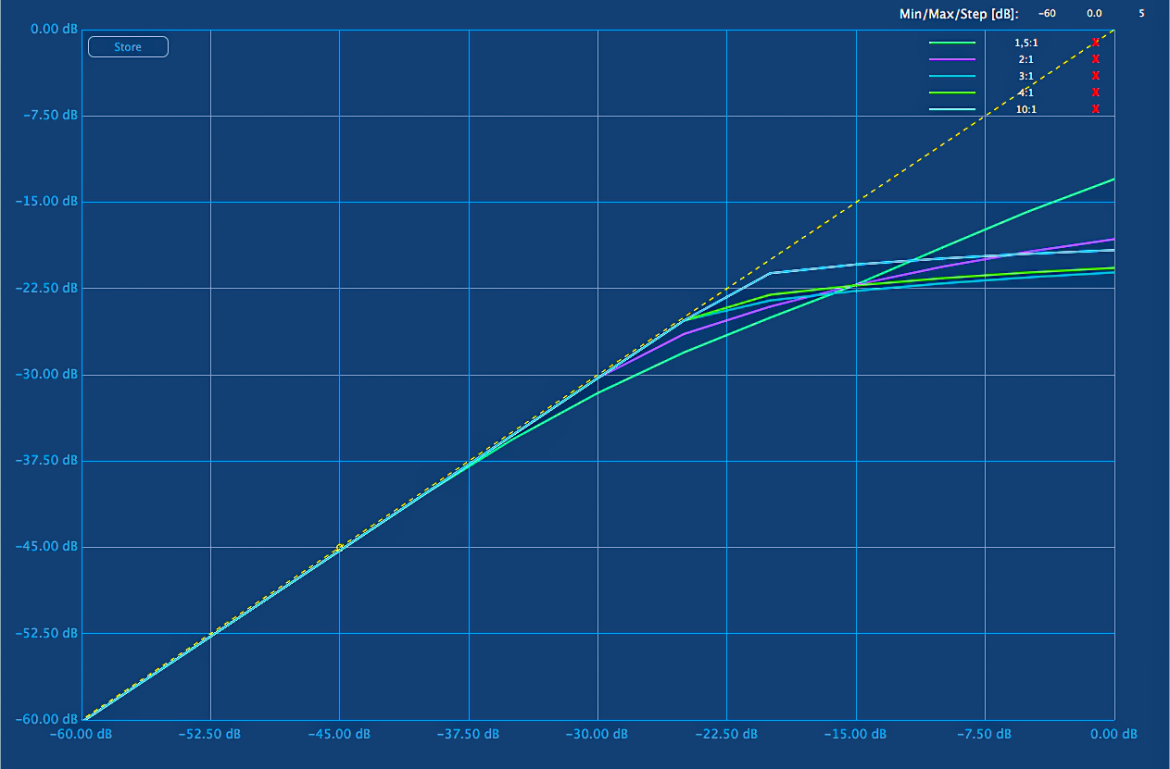Select the 3:1 legend label
Screen dimensions: 1170x769
(1026, 76)
